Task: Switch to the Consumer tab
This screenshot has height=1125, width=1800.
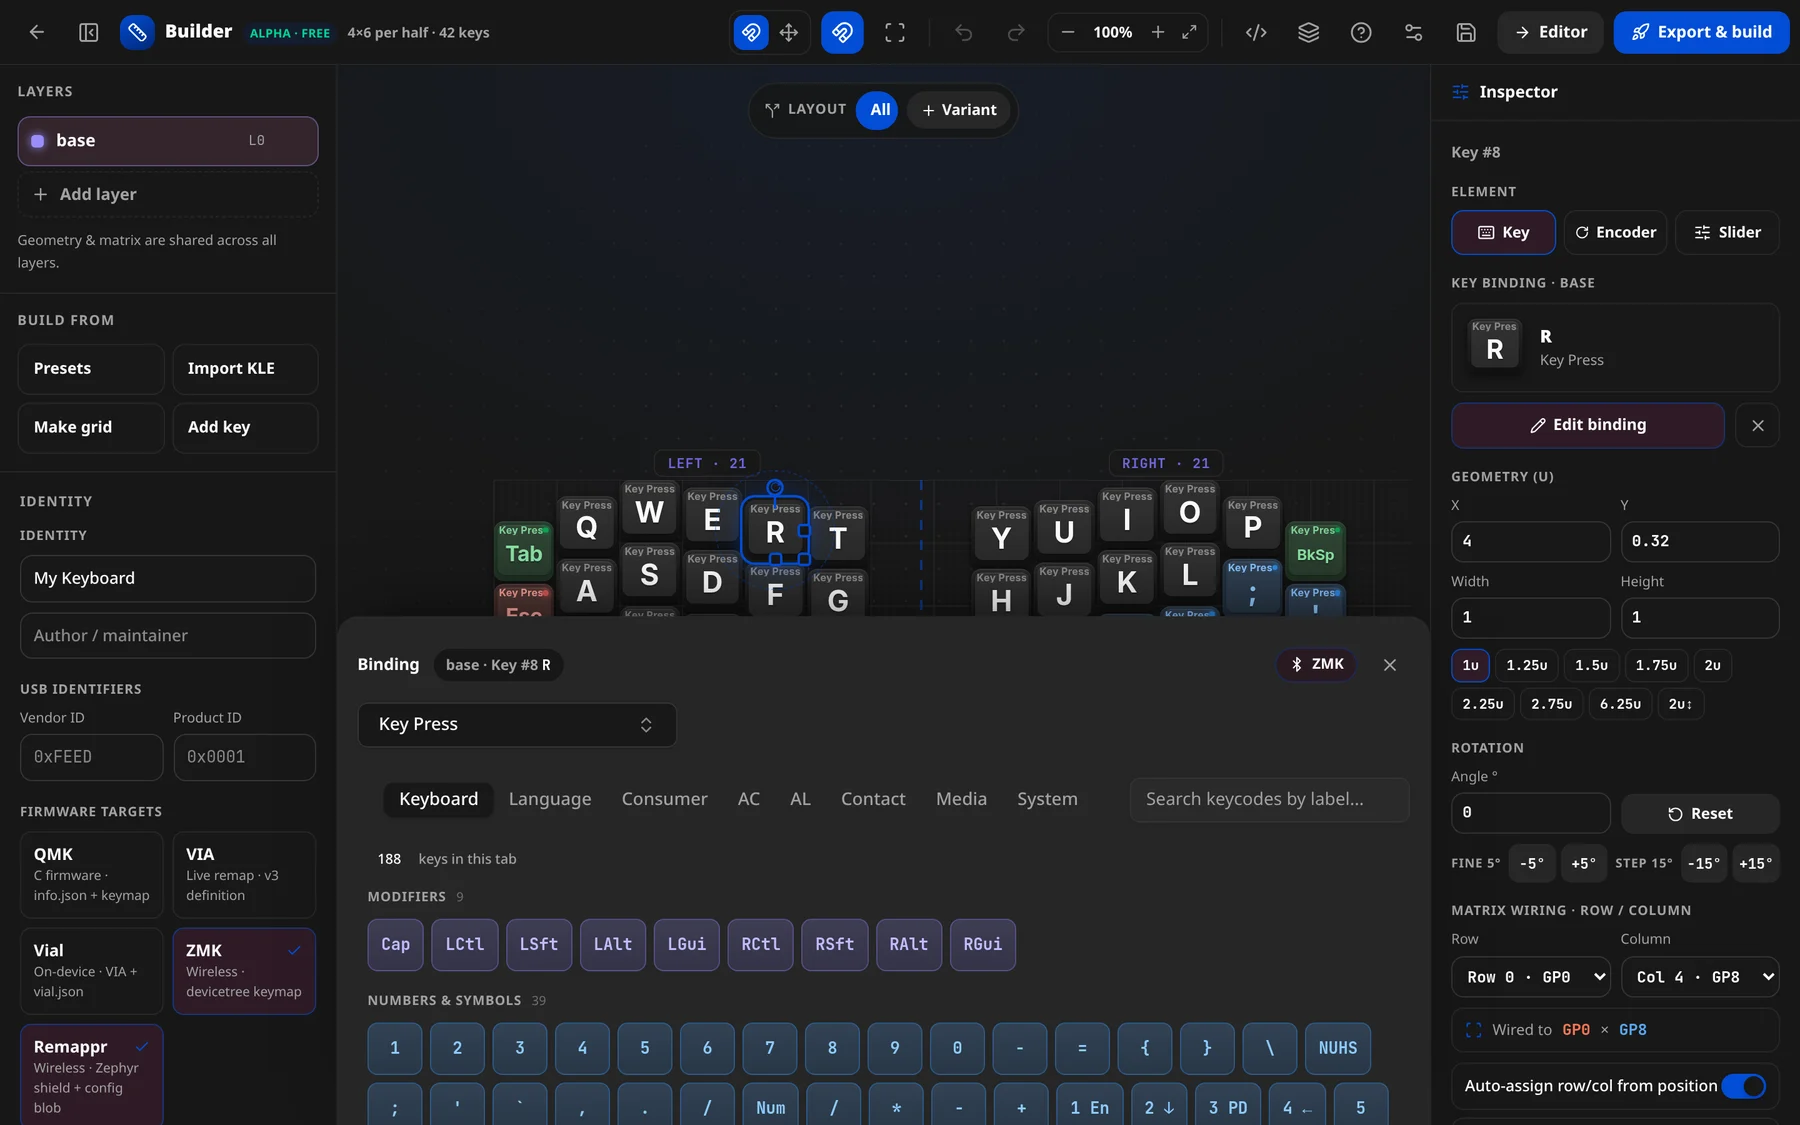Action: pos(664,799)
